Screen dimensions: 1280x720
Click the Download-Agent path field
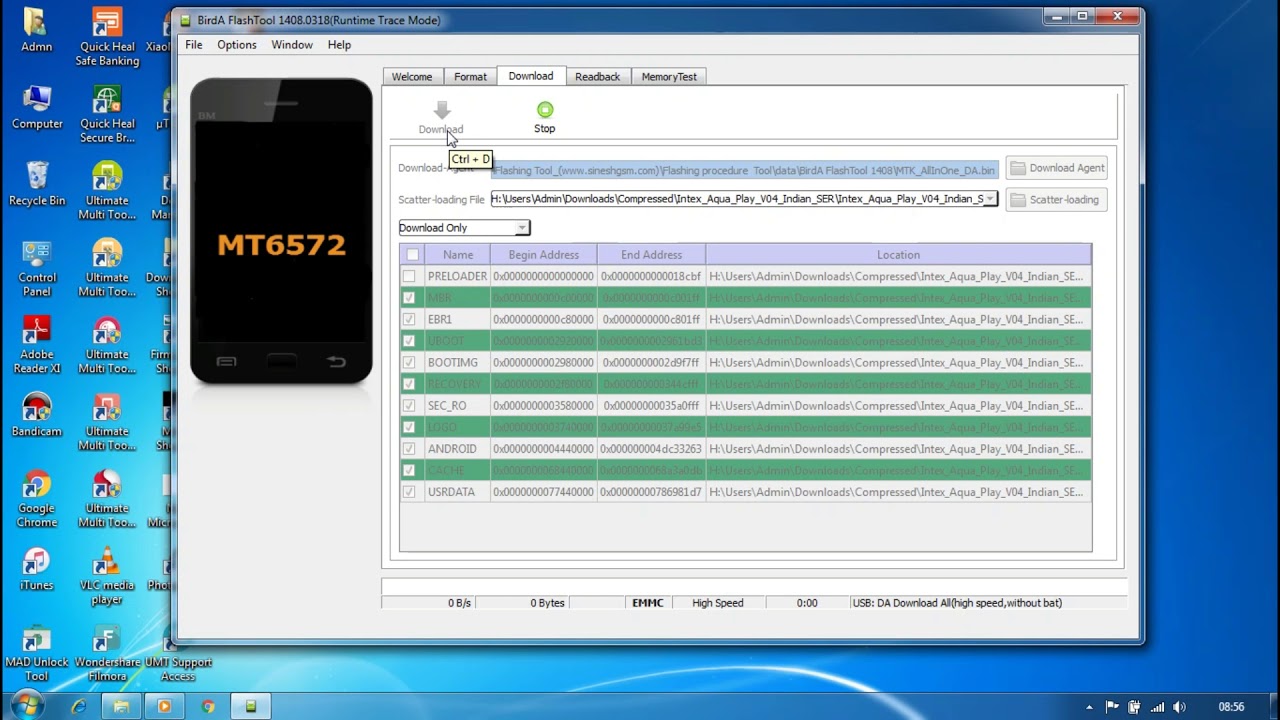point(744,170)
